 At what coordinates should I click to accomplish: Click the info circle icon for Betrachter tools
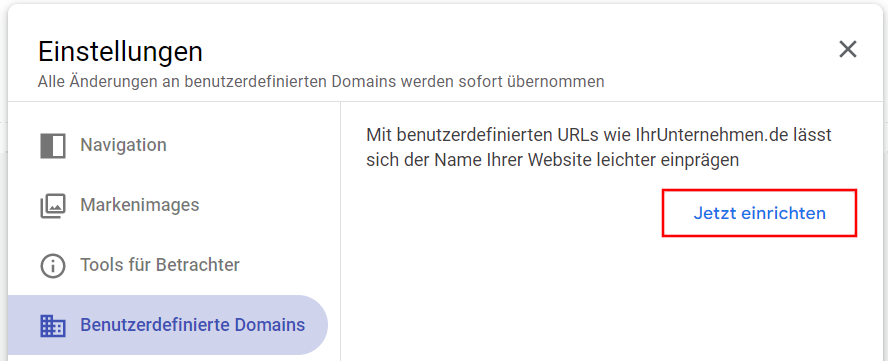click(53, 265)
